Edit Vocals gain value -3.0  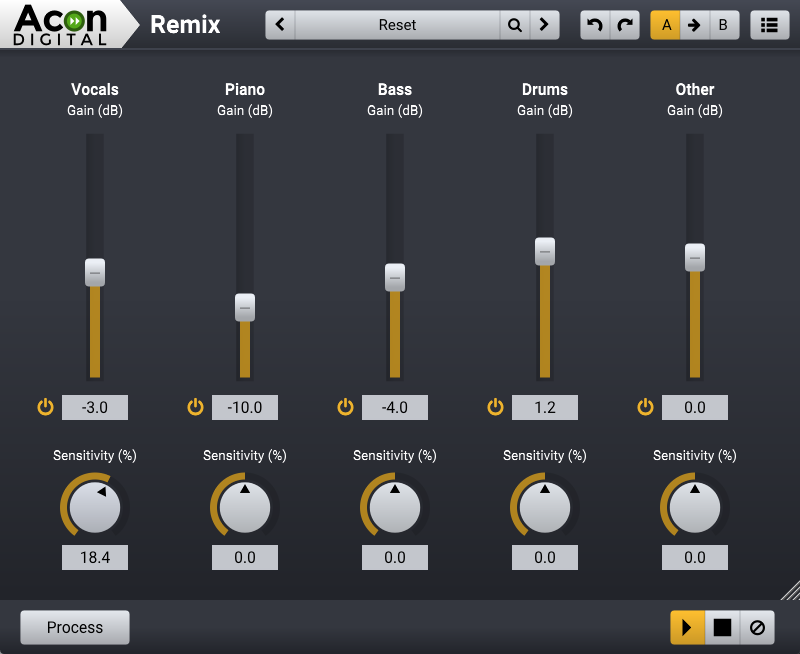point(95,407)
